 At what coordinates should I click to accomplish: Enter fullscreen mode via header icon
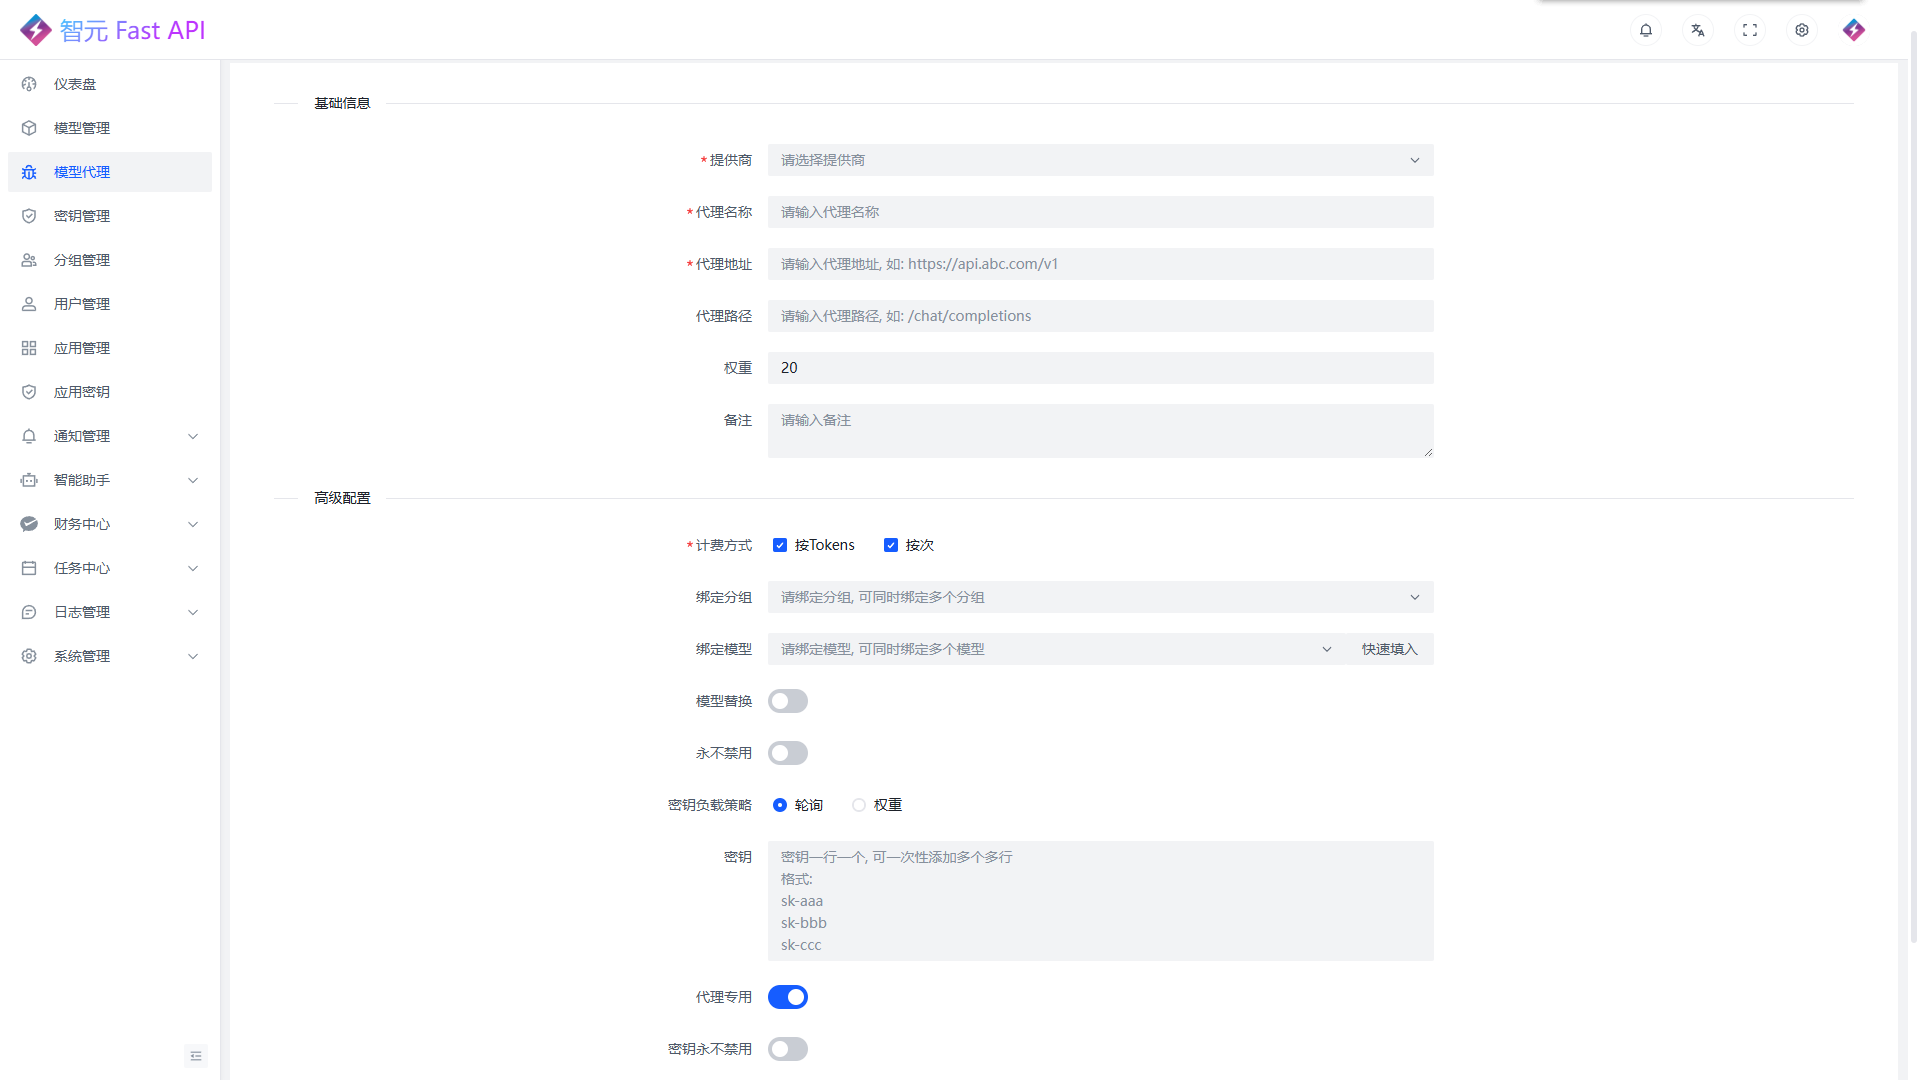(x=1750, y=30)
